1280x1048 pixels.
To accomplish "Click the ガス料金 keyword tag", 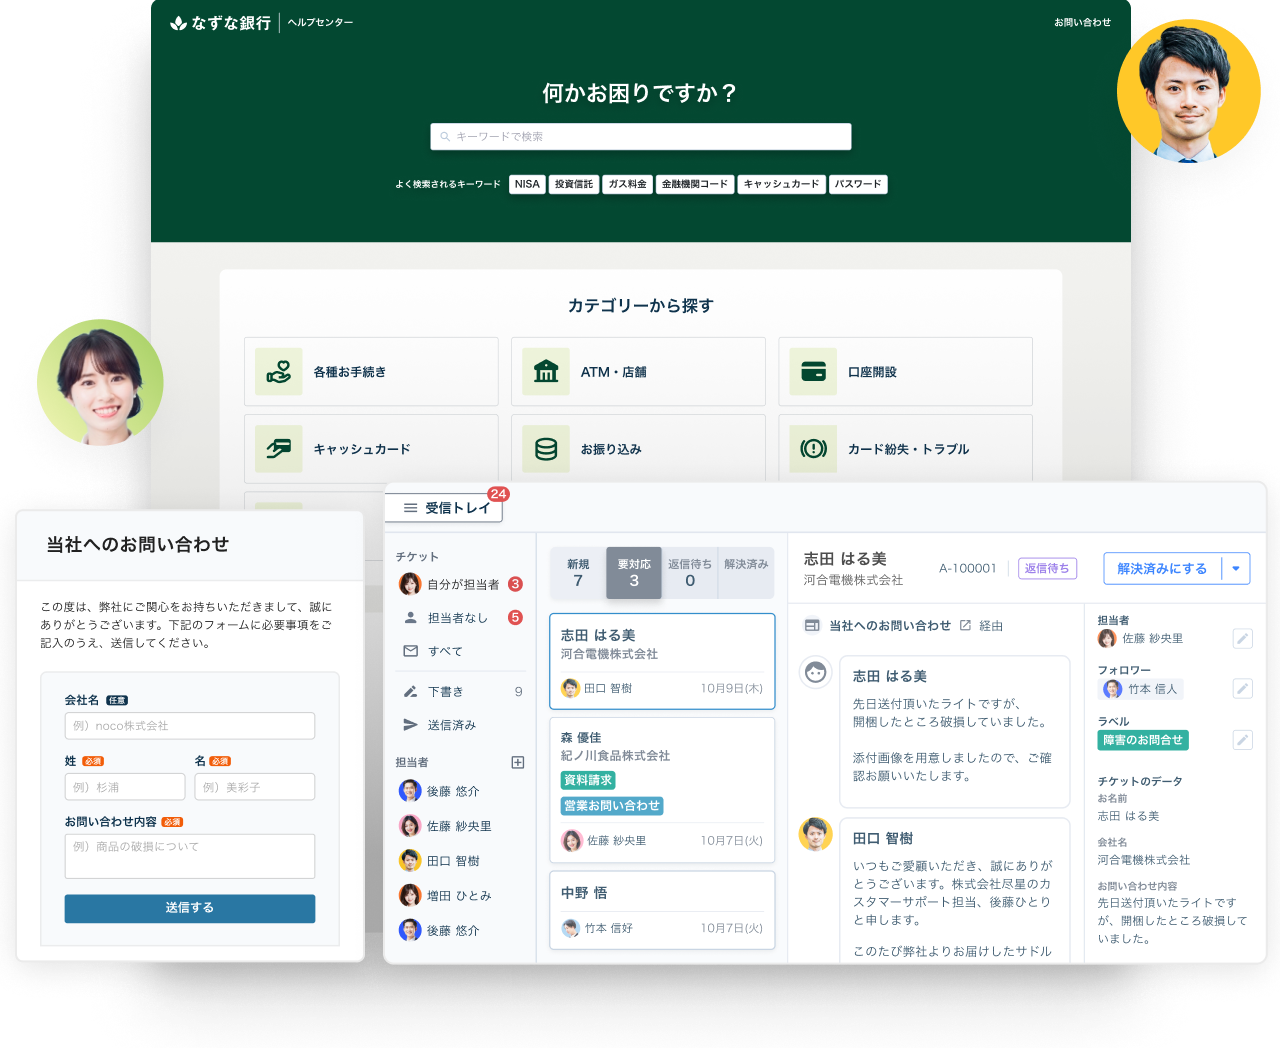I will coord(628,184).
